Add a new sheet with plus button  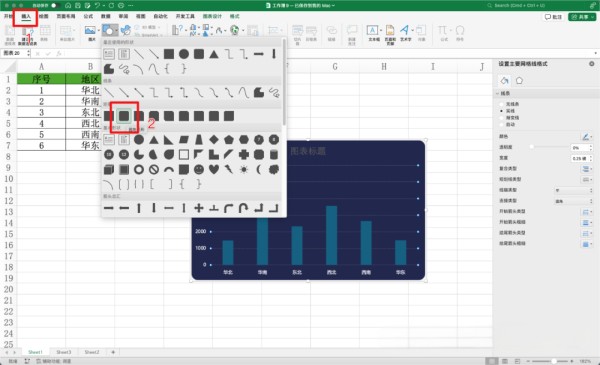tap(113, 352)
